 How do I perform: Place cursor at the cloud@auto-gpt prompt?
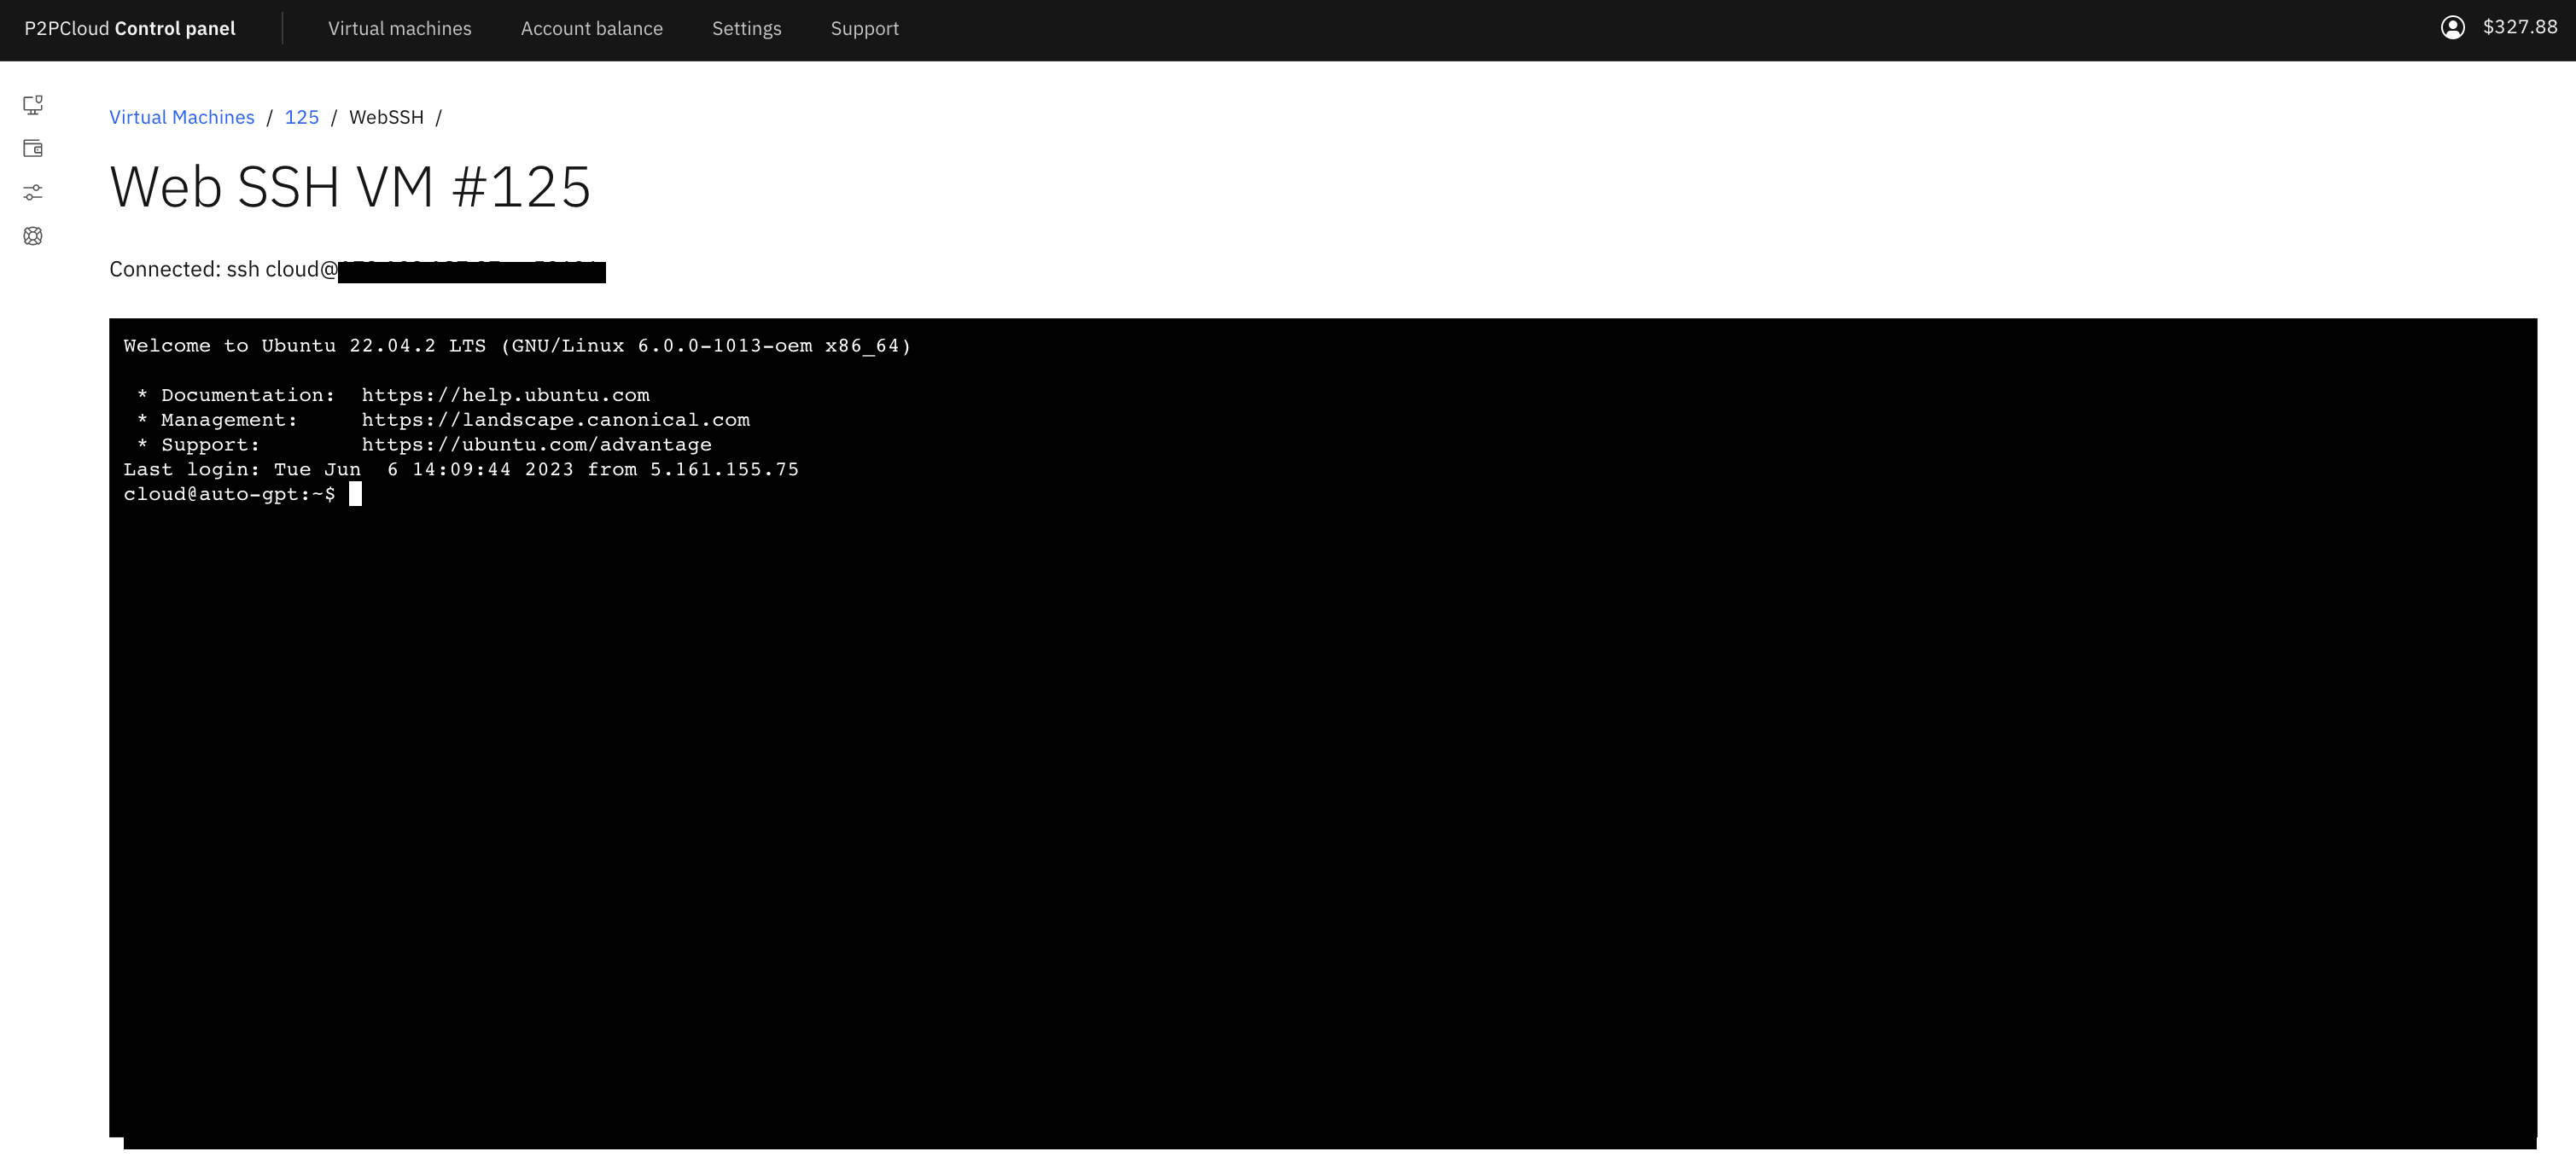tap(356, 493)
